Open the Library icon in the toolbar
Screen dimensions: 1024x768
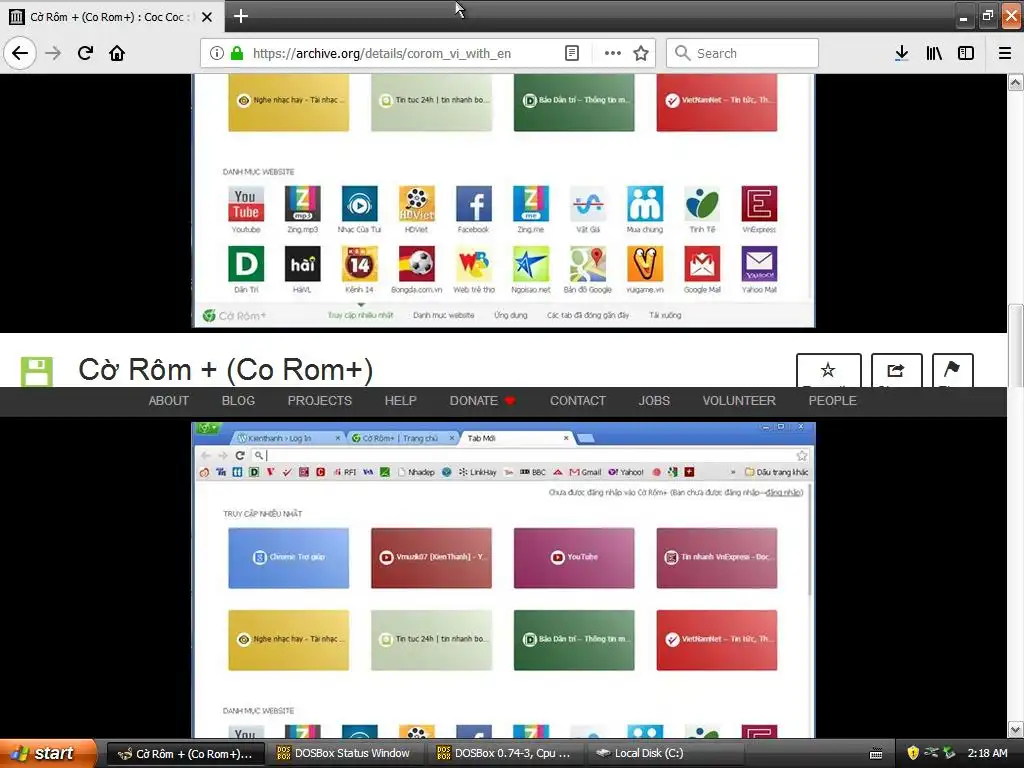(x=934, y=53)
